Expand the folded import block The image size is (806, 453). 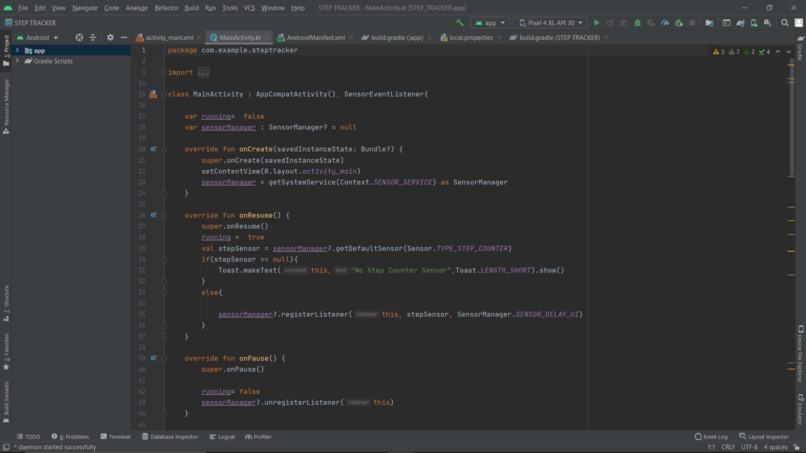[x=203, y=73]
